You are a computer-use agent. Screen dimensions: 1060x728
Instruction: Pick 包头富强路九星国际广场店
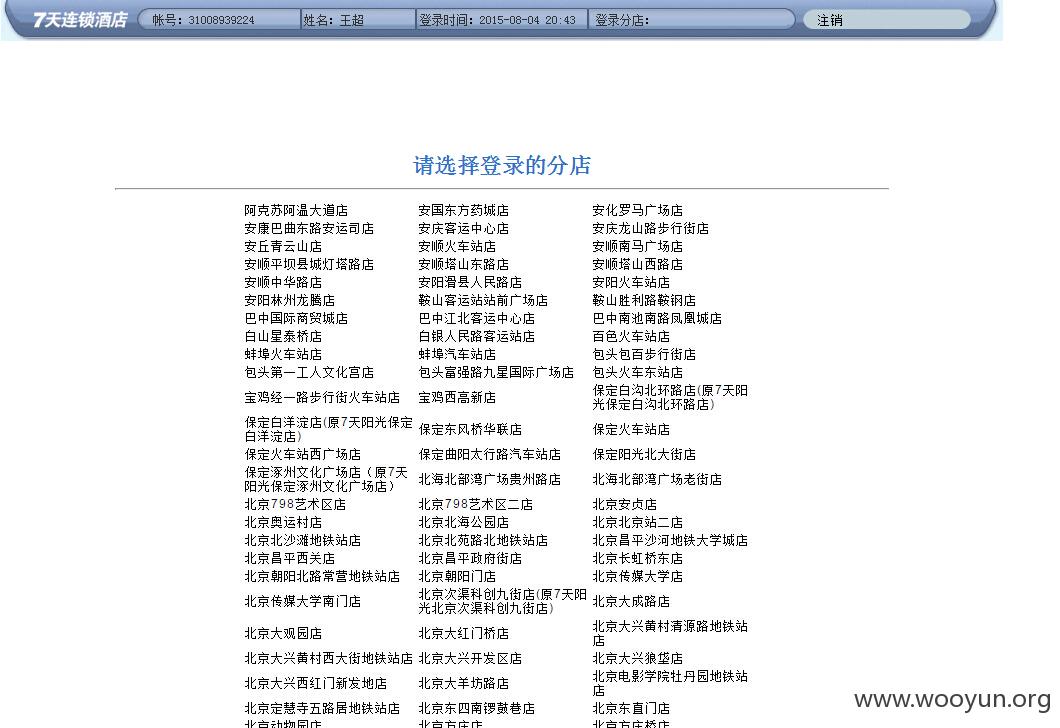[x=496, y=372]
